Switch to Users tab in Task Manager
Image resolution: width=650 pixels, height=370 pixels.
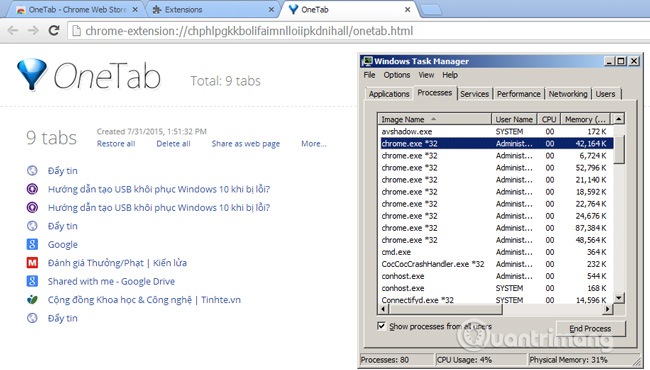tap(605, 94)
